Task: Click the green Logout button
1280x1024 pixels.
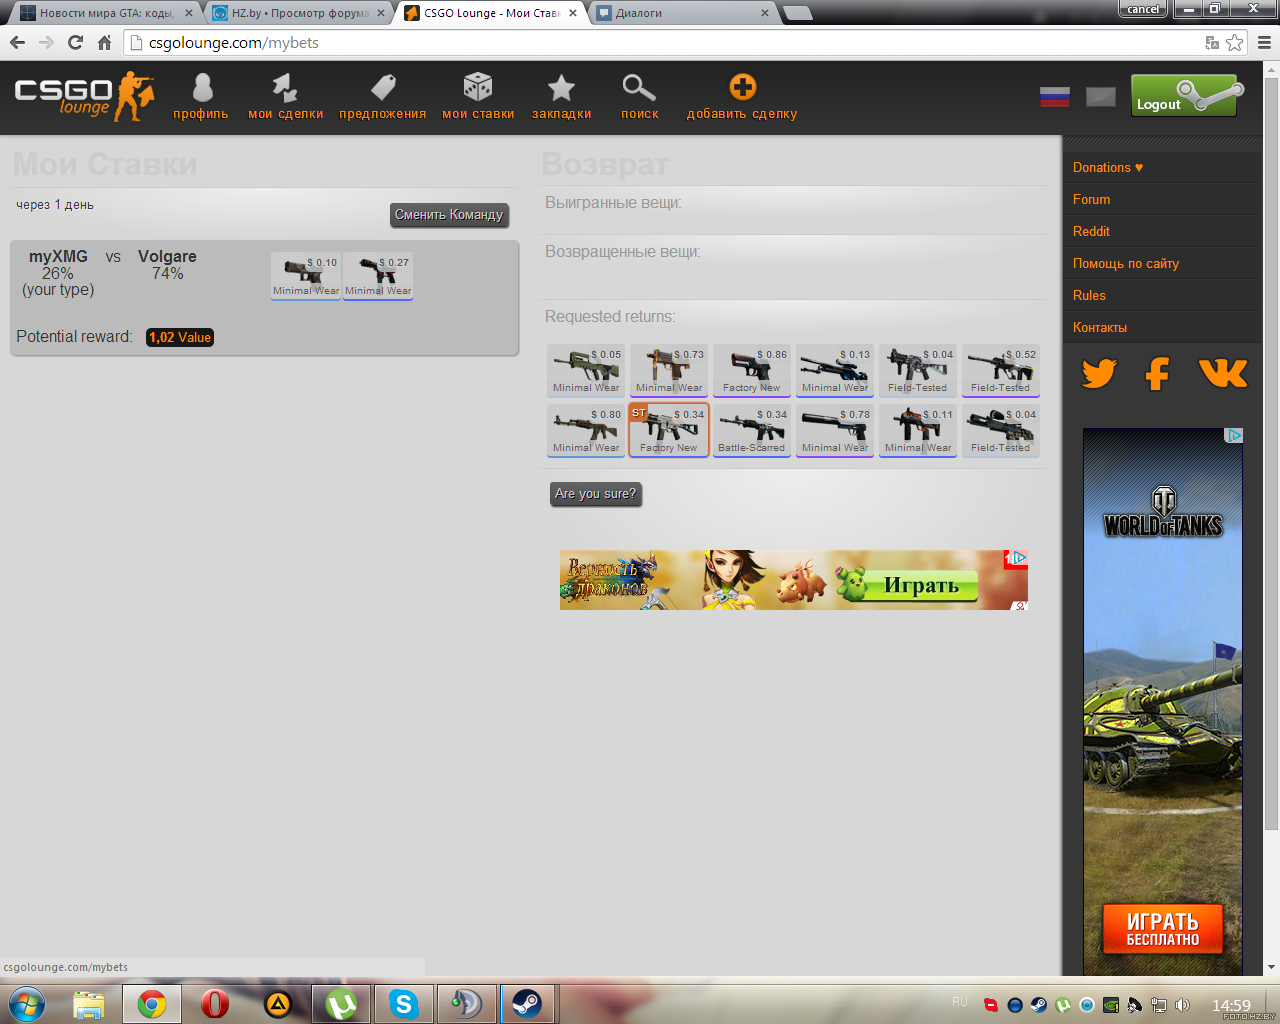Action: click(x=1186, y=97)
